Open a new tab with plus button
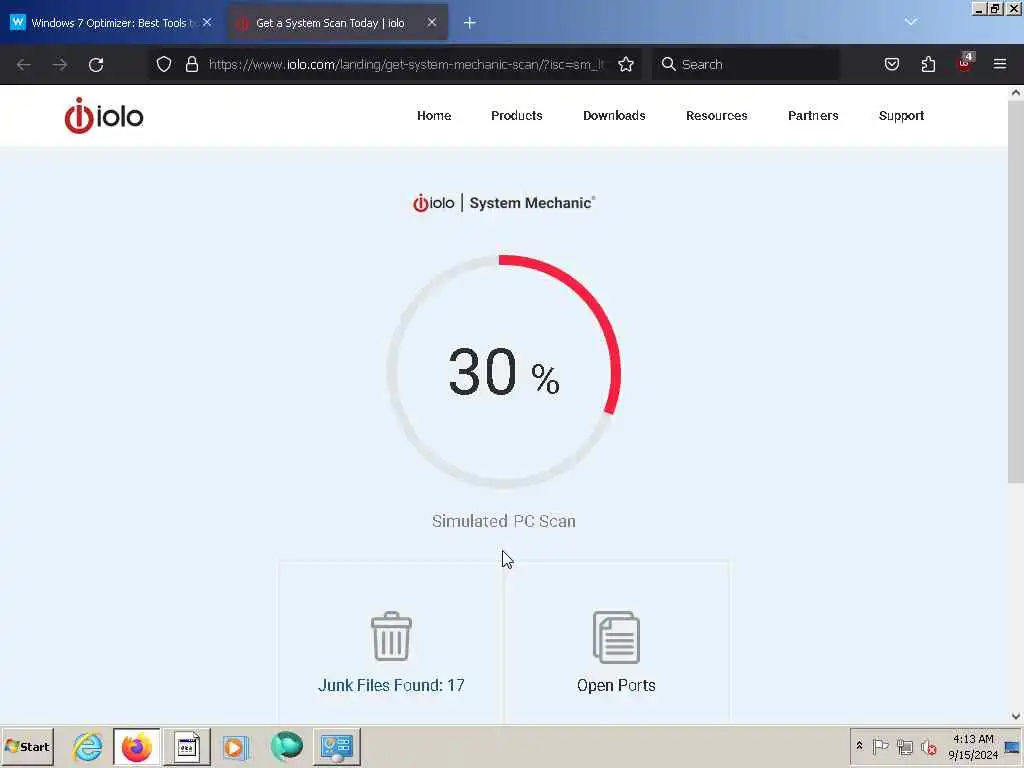Screen dimensions: 1024x768 coord(470,23)
